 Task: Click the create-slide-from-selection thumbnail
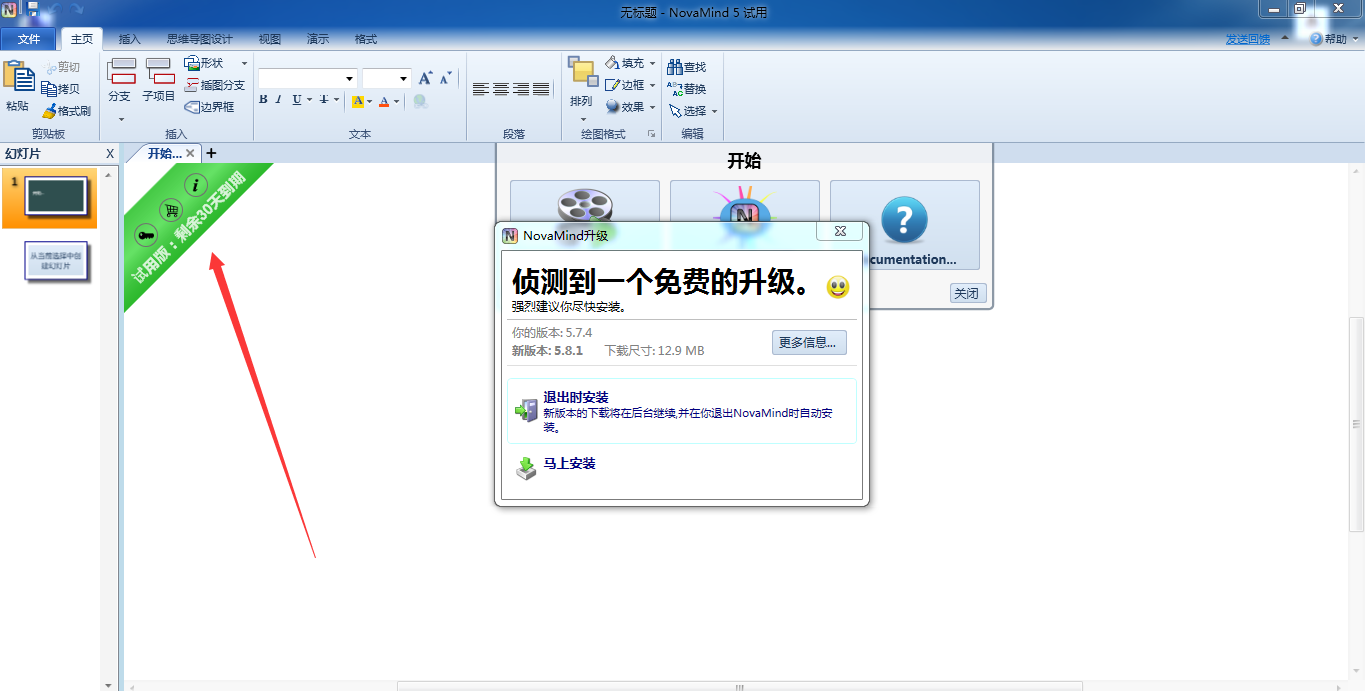[57, 262]
